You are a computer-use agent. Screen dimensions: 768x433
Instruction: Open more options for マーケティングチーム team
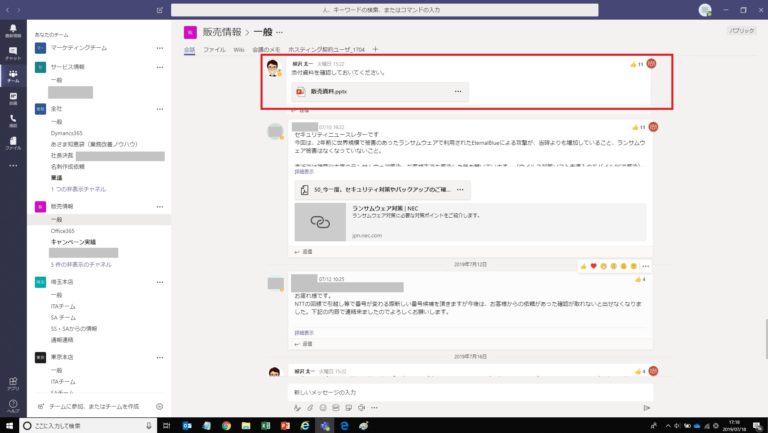159,47
